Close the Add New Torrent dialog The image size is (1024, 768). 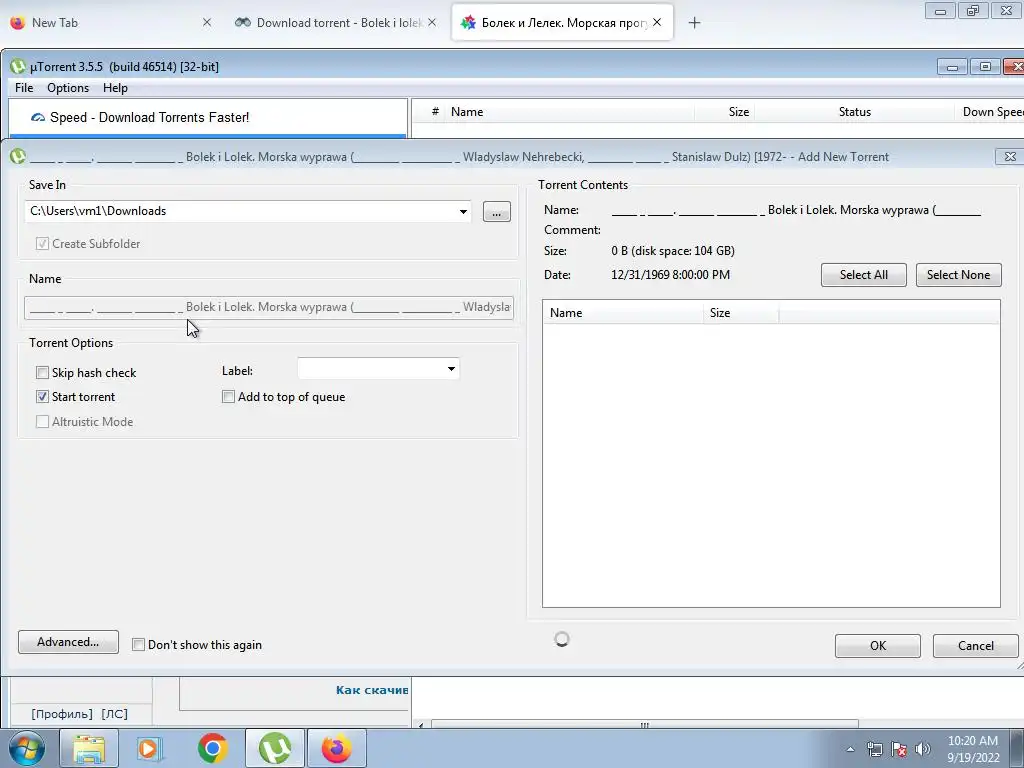click(1010, 157)
